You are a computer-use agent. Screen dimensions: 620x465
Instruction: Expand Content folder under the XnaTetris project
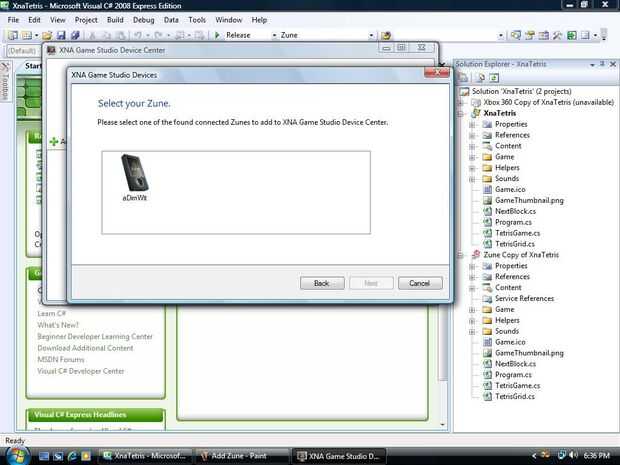coord(472,146)
